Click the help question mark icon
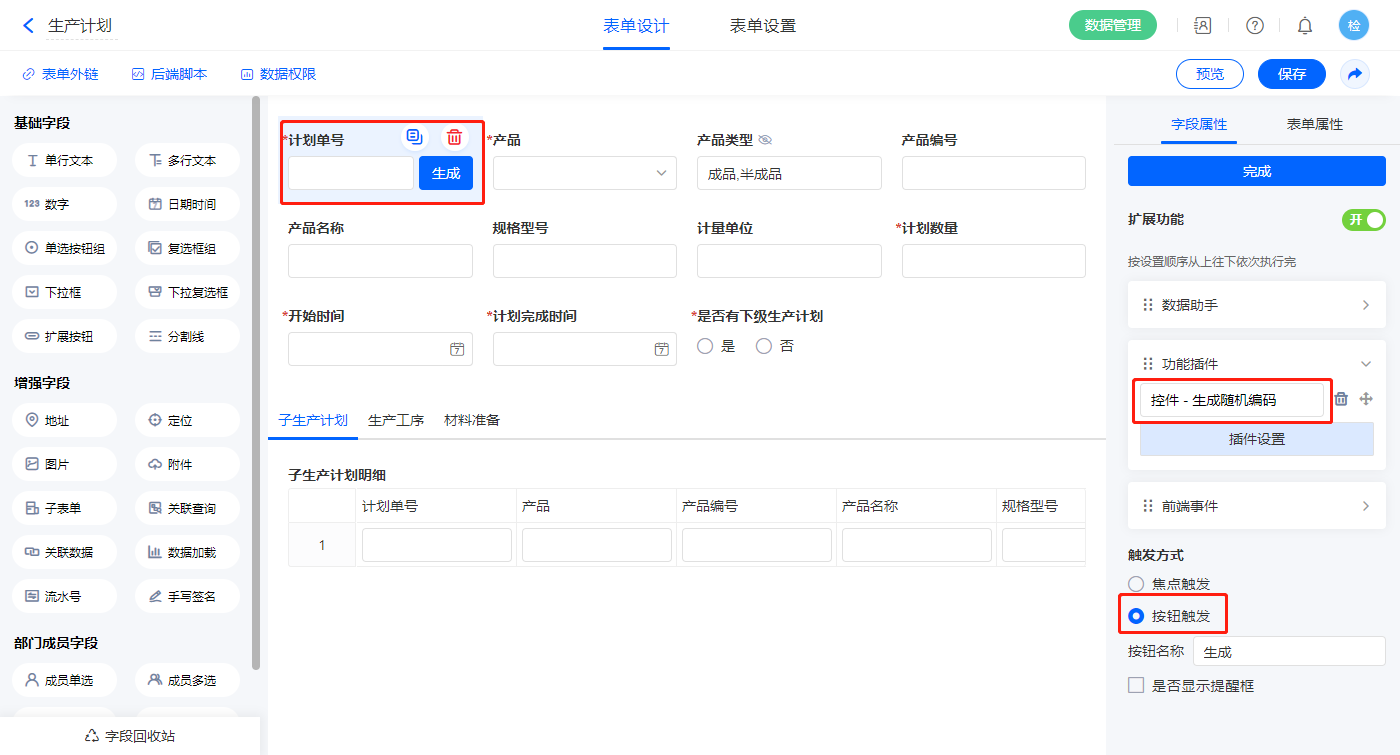Viewport: 1400px width, 755px height. [1254, 26]
